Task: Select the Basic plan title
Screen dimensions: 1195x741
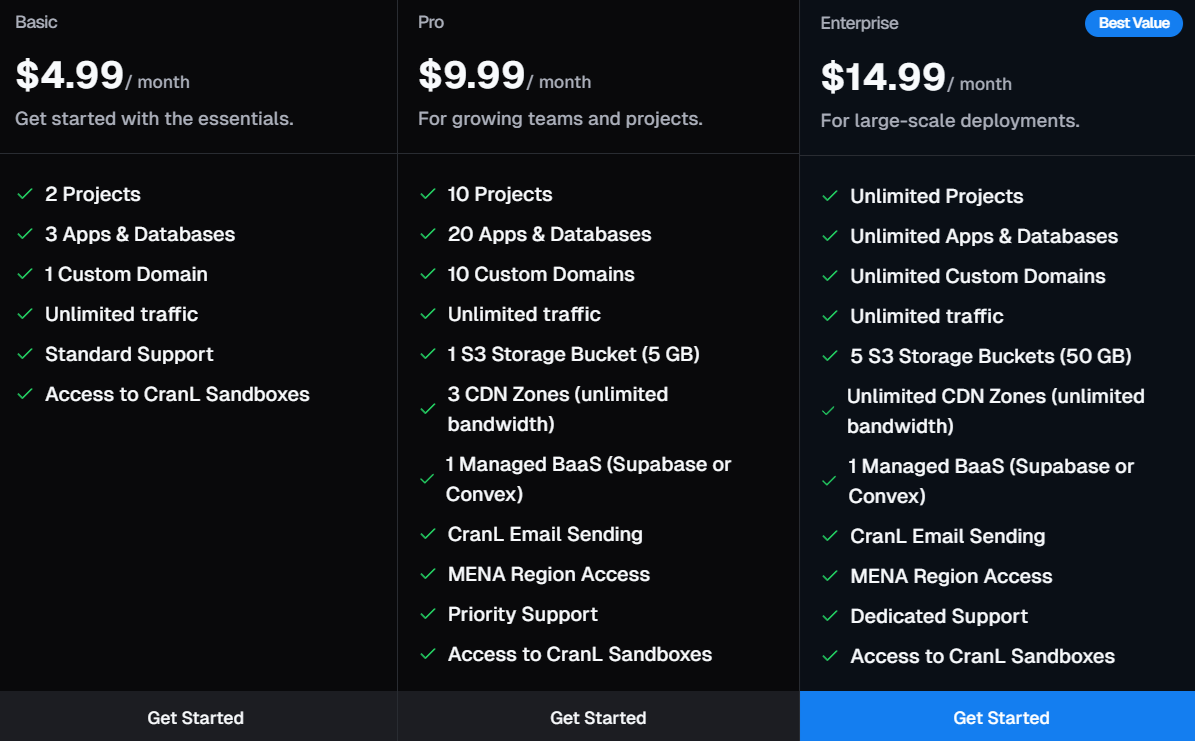Action: (x=36, y=22)
